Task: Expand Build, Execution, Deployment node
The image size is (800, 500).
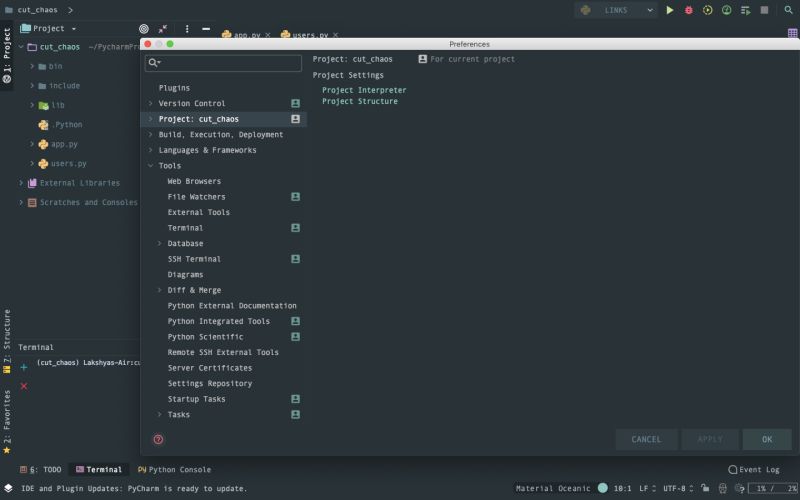Action: tap(151, 134)
